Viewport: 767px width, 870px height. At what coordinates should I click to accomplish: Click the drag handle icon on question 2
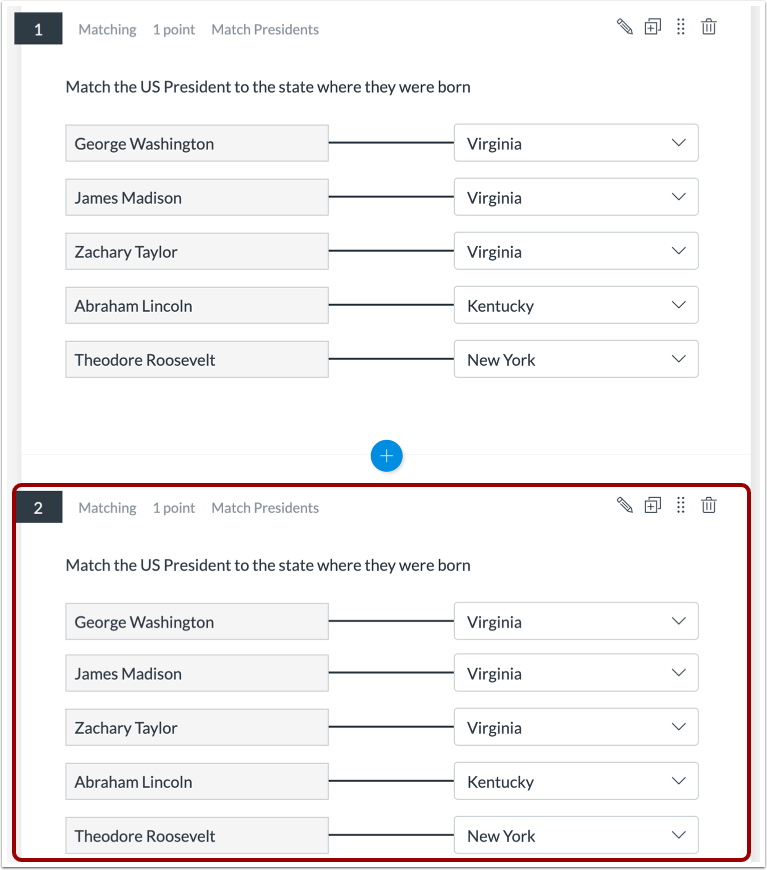681,505
